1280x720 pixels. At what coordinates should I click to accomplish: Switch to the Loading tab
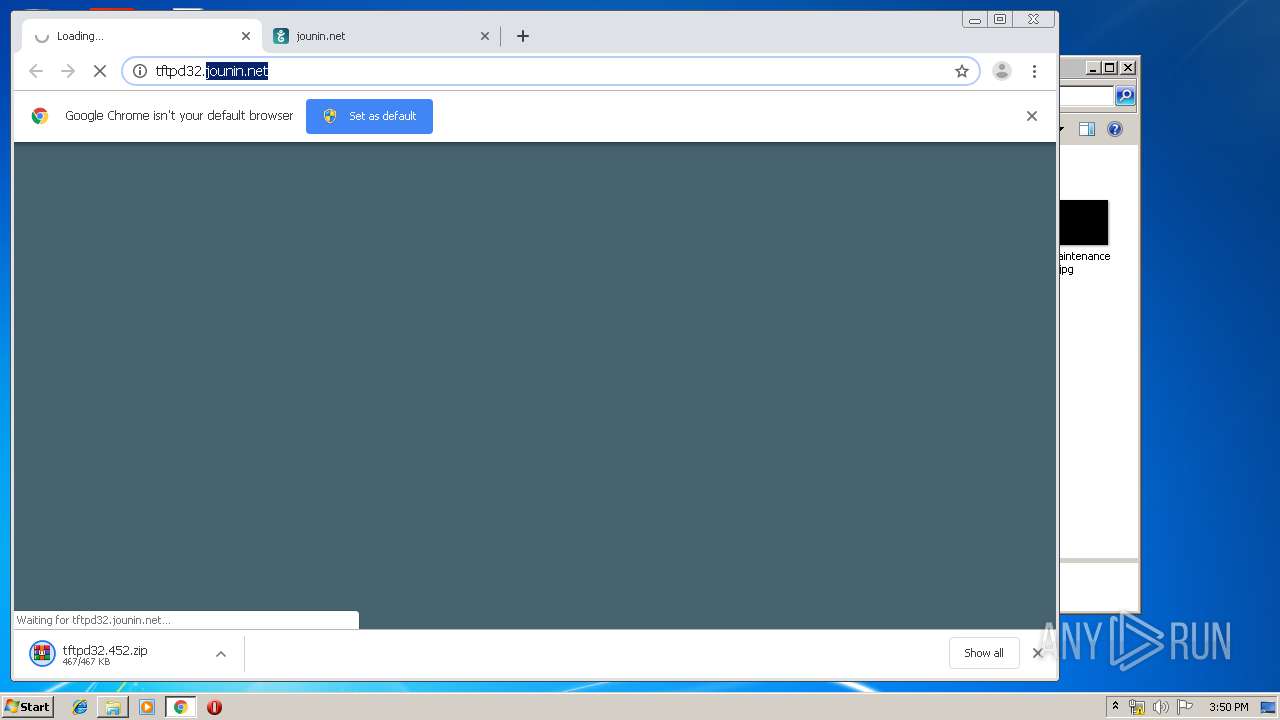pyautogui.click(x=143, y=36)
